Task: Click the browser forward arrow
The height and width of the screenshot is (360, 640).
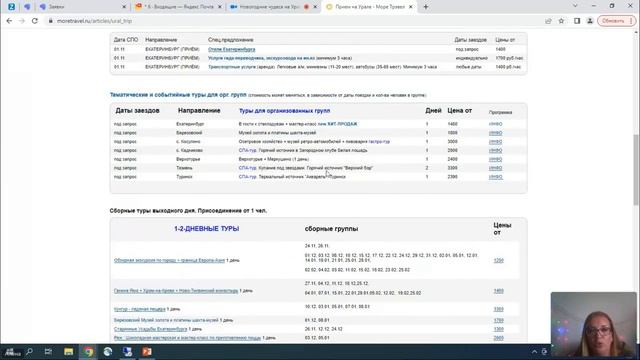Action: 22,21
